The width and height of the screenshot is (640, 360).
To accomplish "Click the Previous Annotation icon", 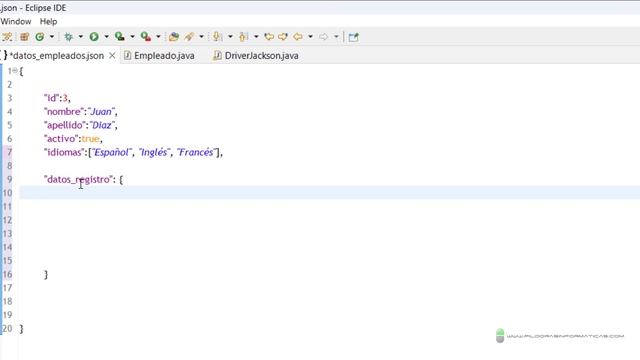I will [x=244, y=37].
